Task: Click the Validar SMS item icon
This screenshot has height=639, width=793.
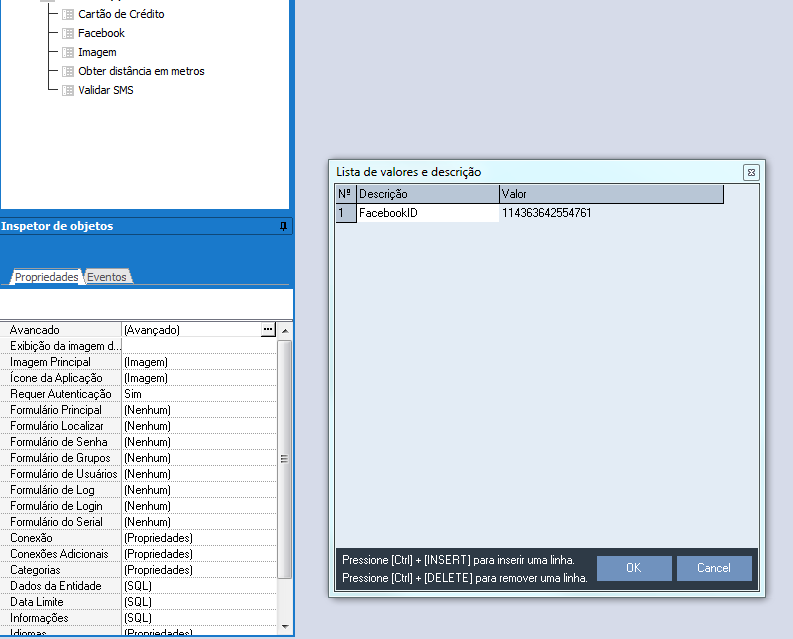Action: click(x=68, y=90)
